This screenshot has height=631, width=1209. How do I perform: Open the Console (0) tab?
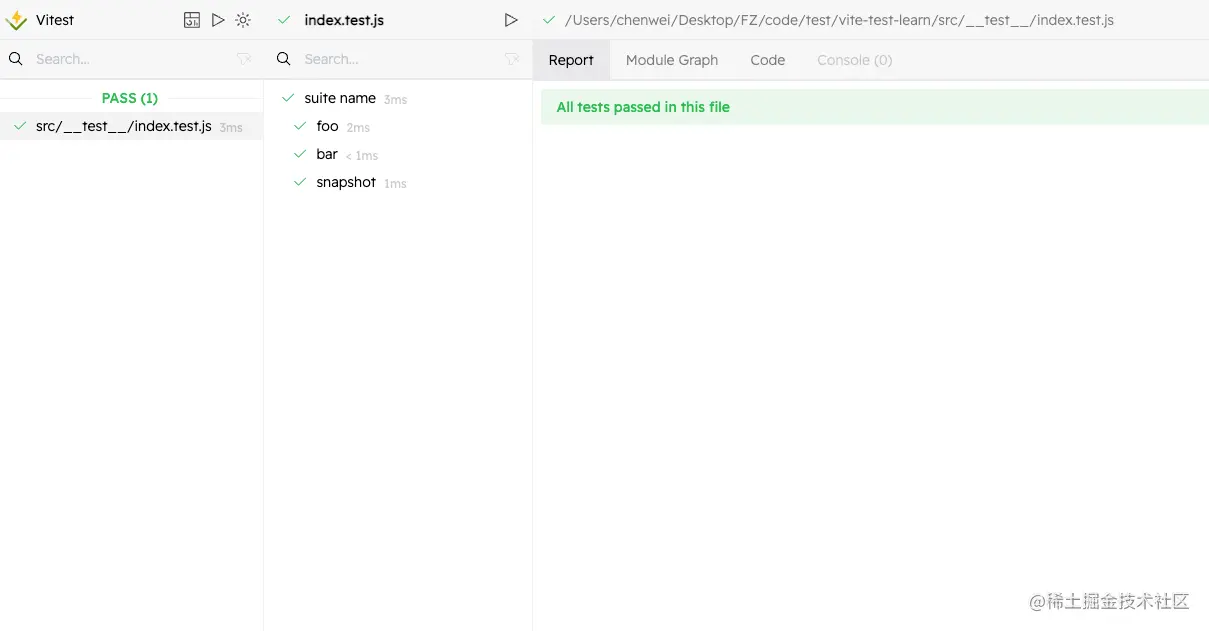[x=854, y=60]
